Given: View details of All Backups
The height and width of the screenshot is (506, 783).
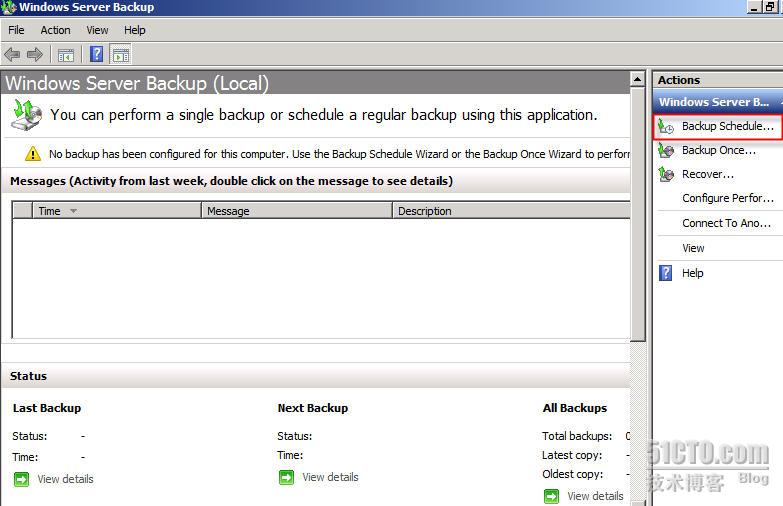Looking at the screenshot, I should click(595, 496).
